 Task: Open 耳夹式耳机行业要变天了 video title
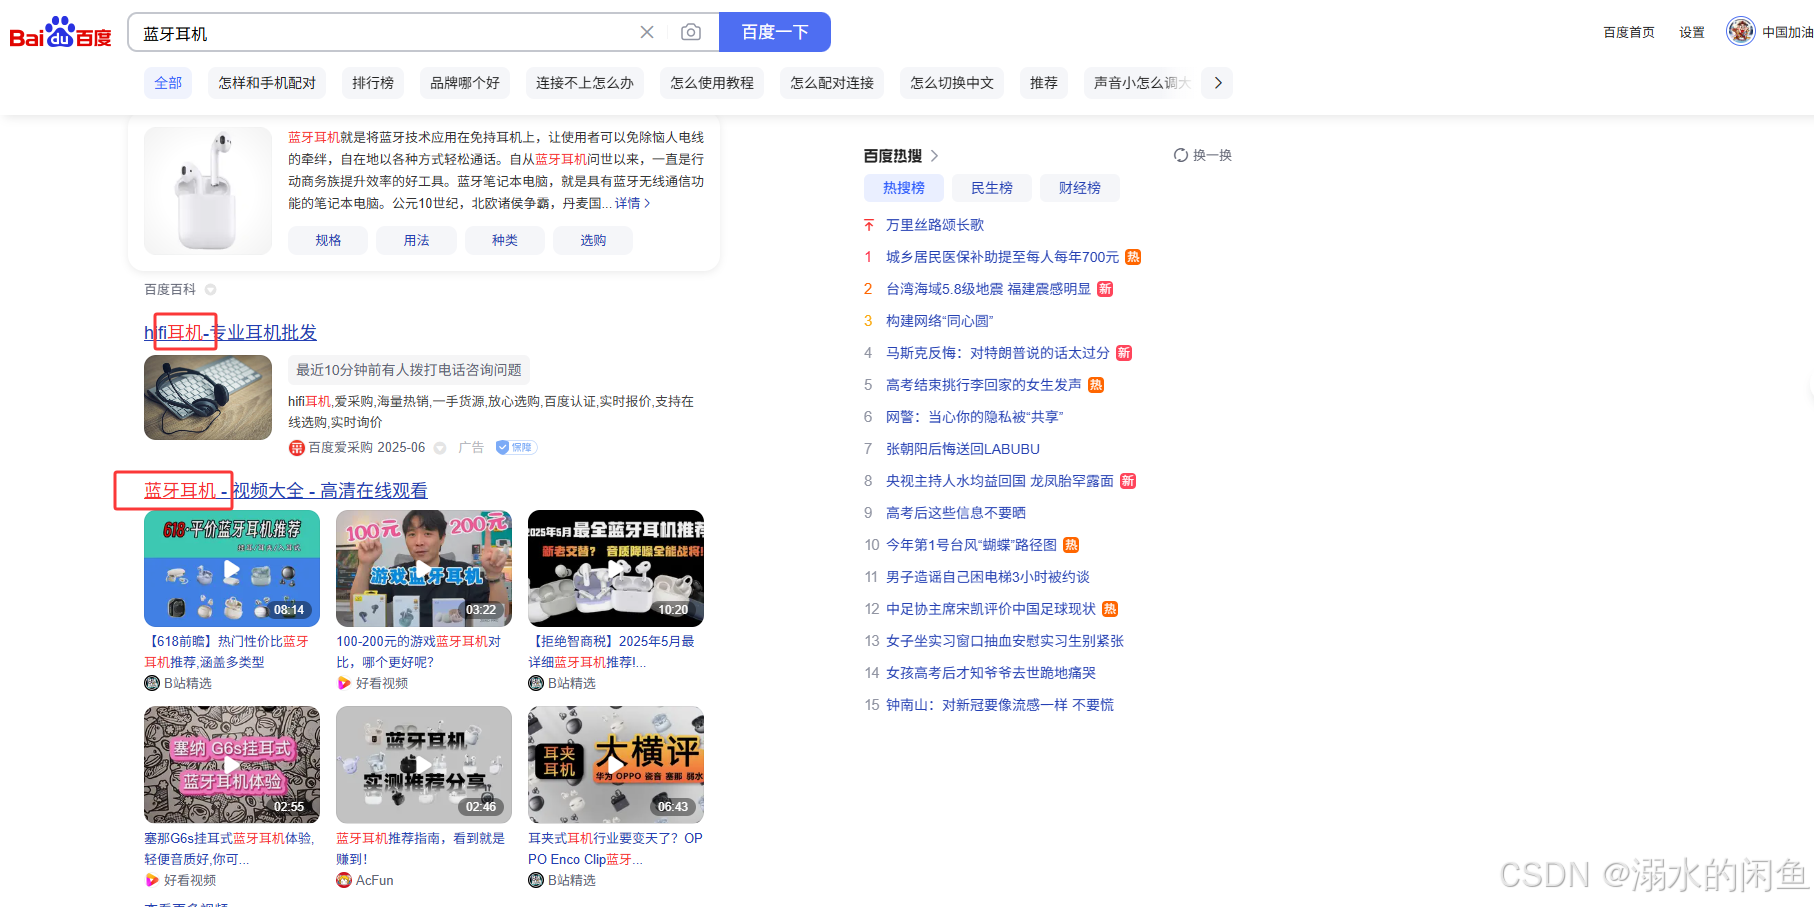615,849
